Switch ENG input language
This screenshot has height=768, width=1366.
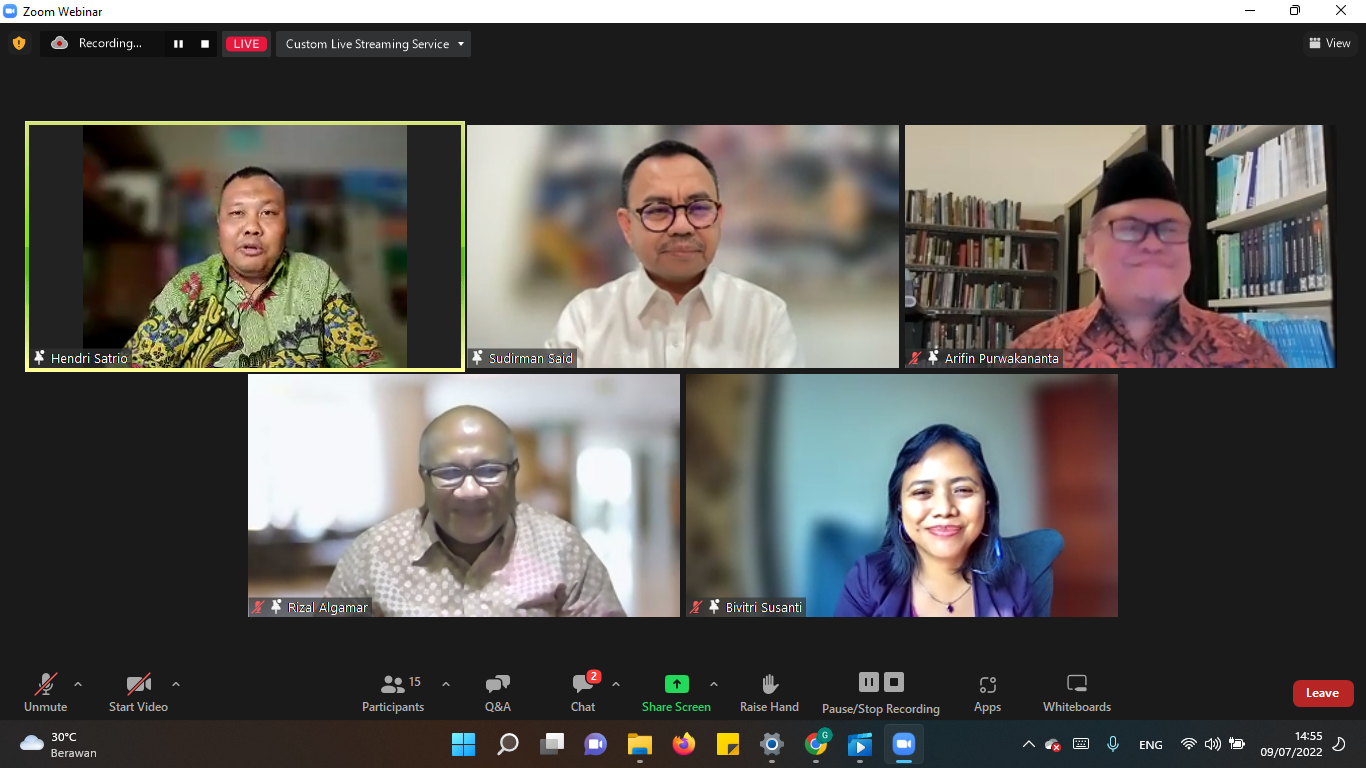point(1151,745)
